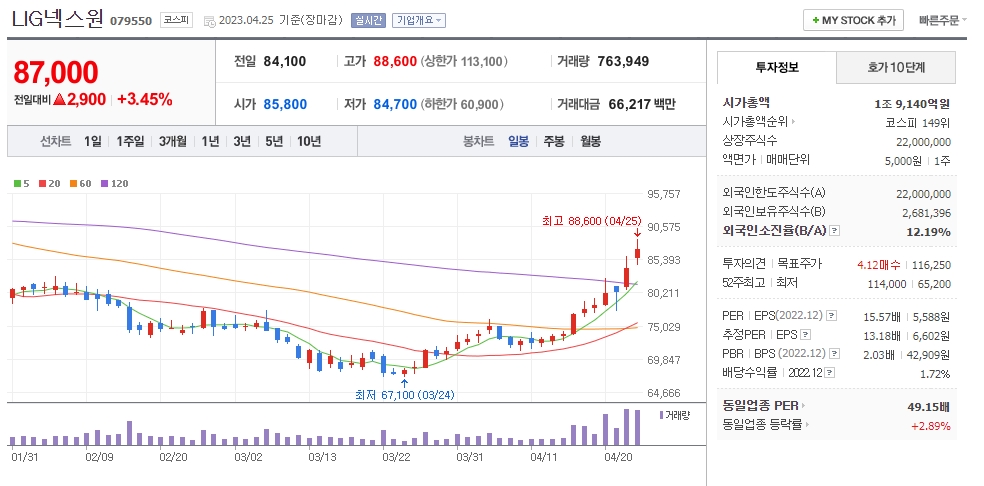Click the 시가 85,800 value
This screenshot has height=486, width=984.
point(285,104)
